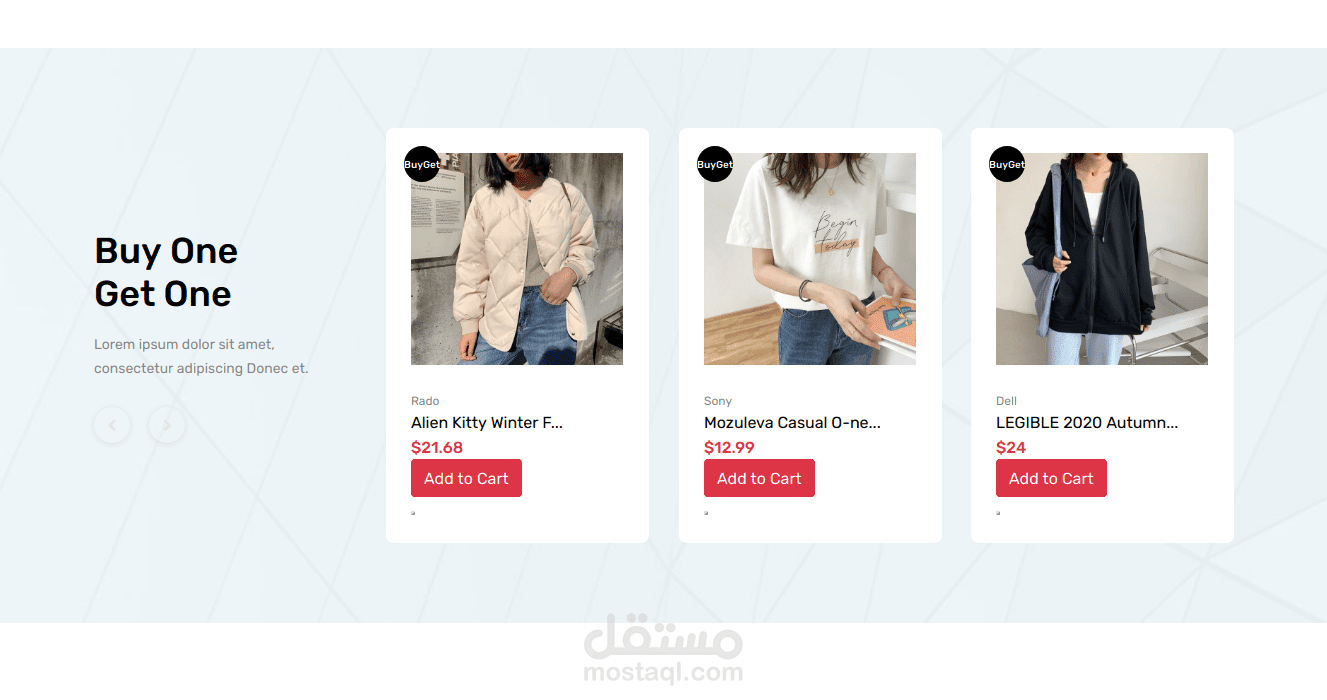The image size is (1327, 700).
Task: Click BuyGet badge on winter jacket card
Action: coord(422,164)
